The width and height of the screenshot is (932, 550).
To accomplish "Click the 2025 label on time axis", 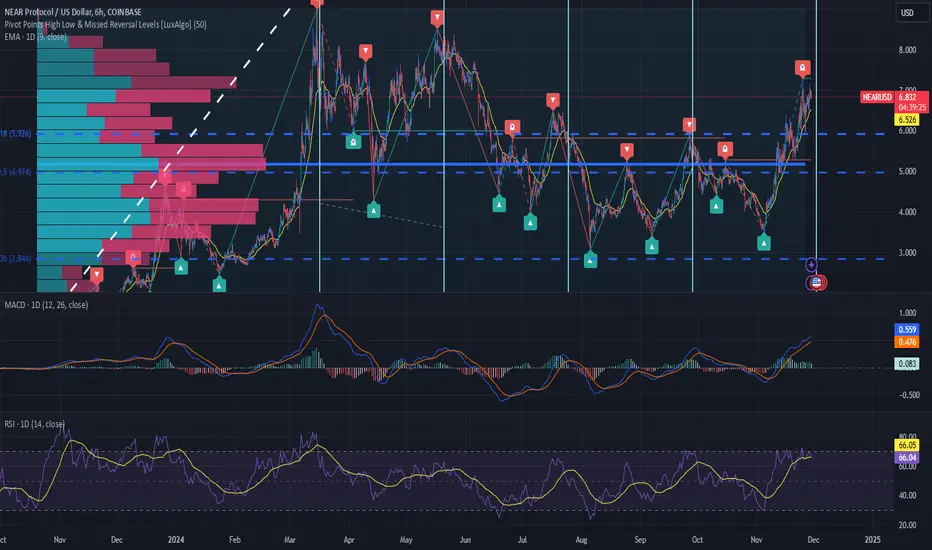I will pos(872,540).
